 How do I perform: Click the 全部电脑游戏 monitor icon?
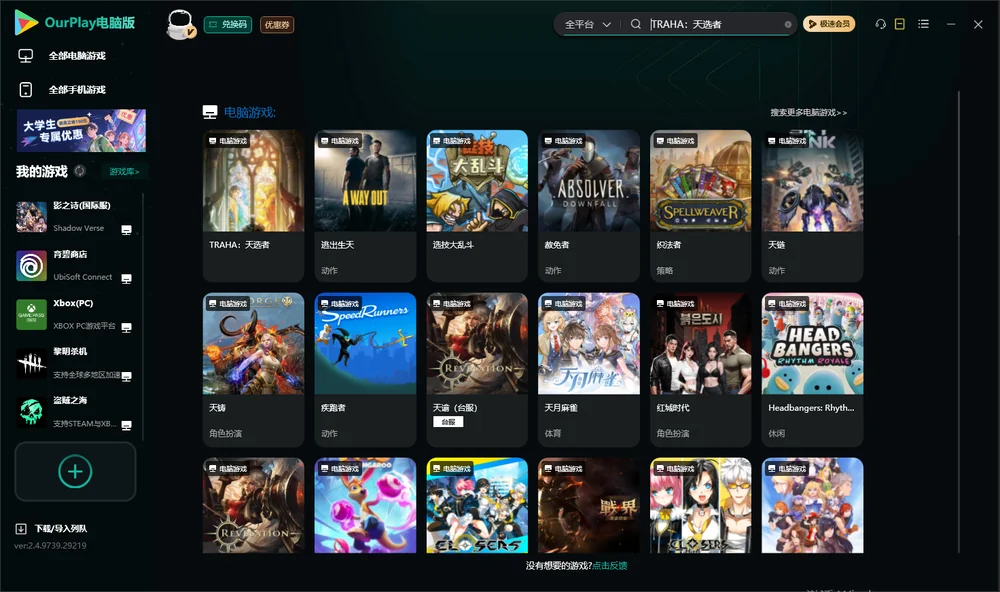[26, 56]
